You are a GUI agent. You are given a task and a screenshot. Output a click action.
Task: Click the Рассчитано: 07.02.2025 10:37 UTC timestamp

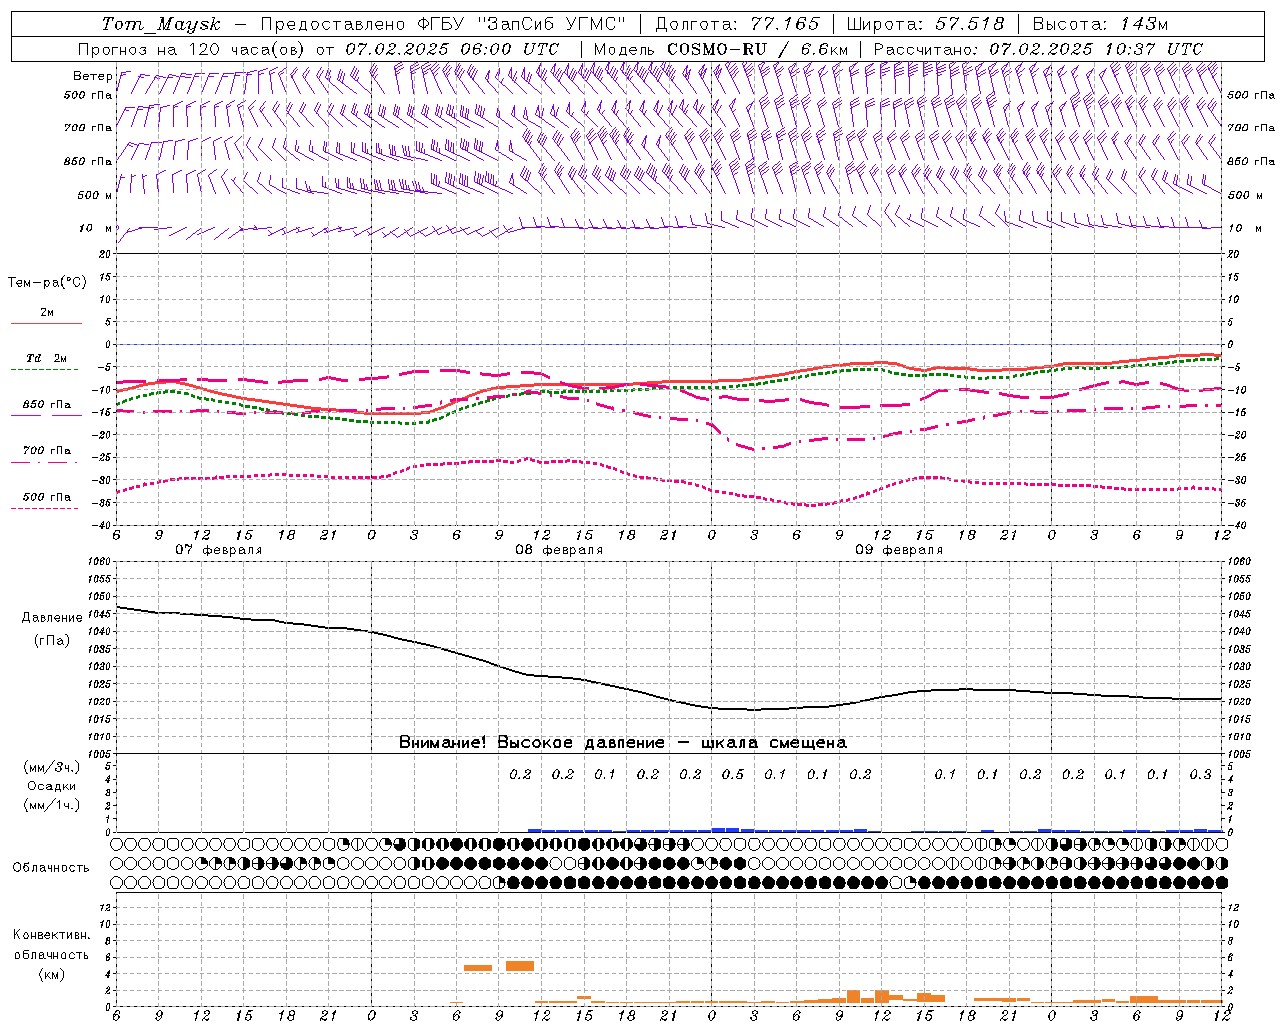1038,49
